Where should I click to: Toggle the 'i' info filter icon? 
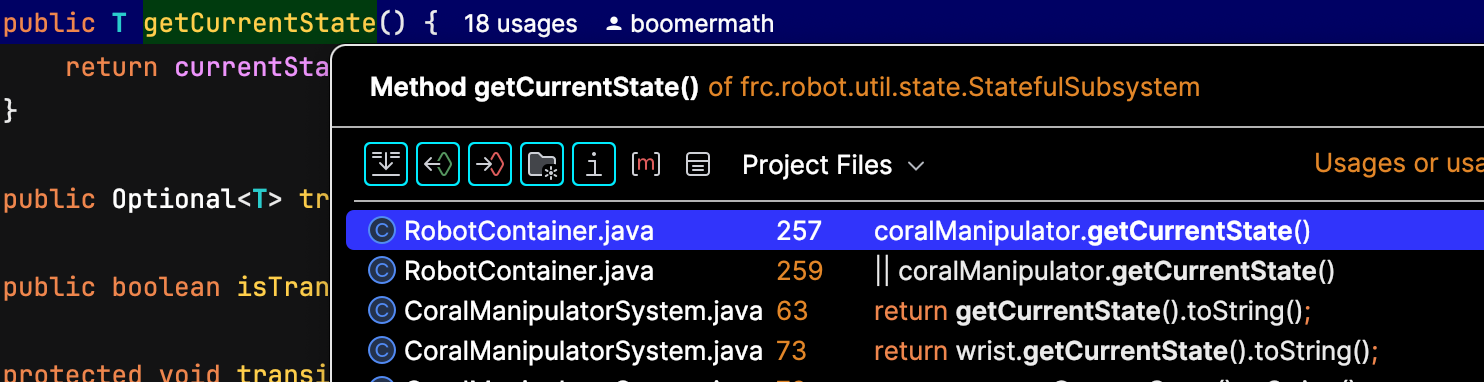pyautogui.click(x=594, y=164)
